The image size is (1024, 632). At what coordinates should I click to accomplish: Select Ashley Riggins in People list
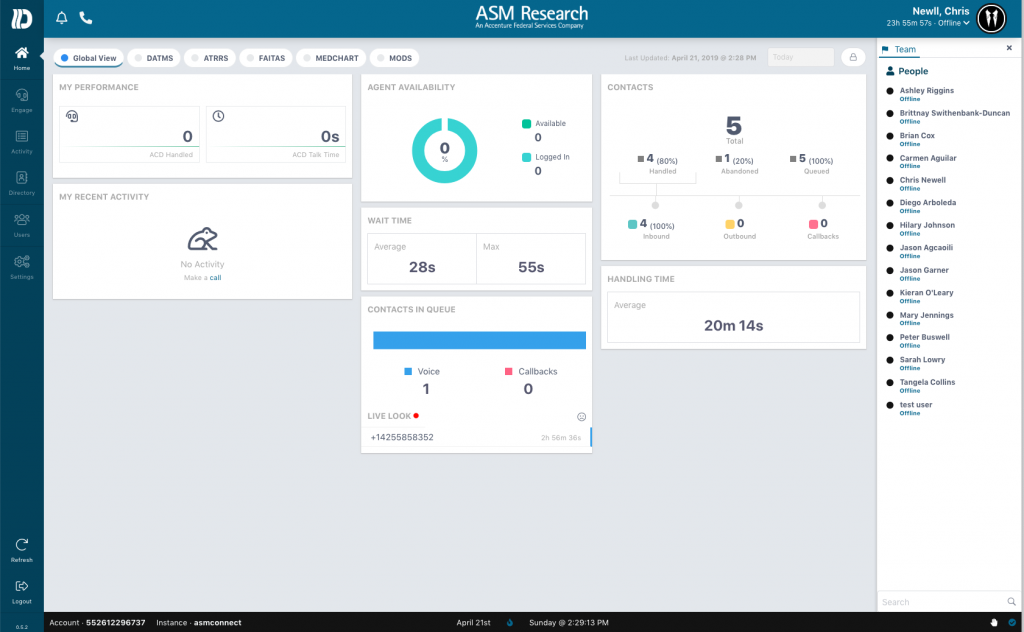[x=926, y=91]
